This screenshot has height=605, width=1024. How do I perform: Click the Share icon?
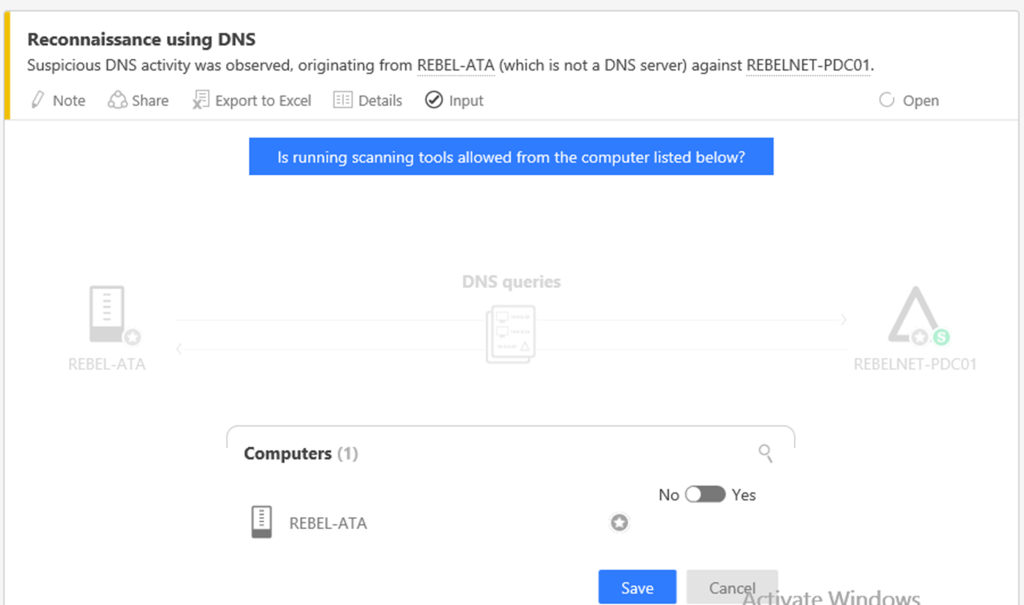[x=118, y=100]
